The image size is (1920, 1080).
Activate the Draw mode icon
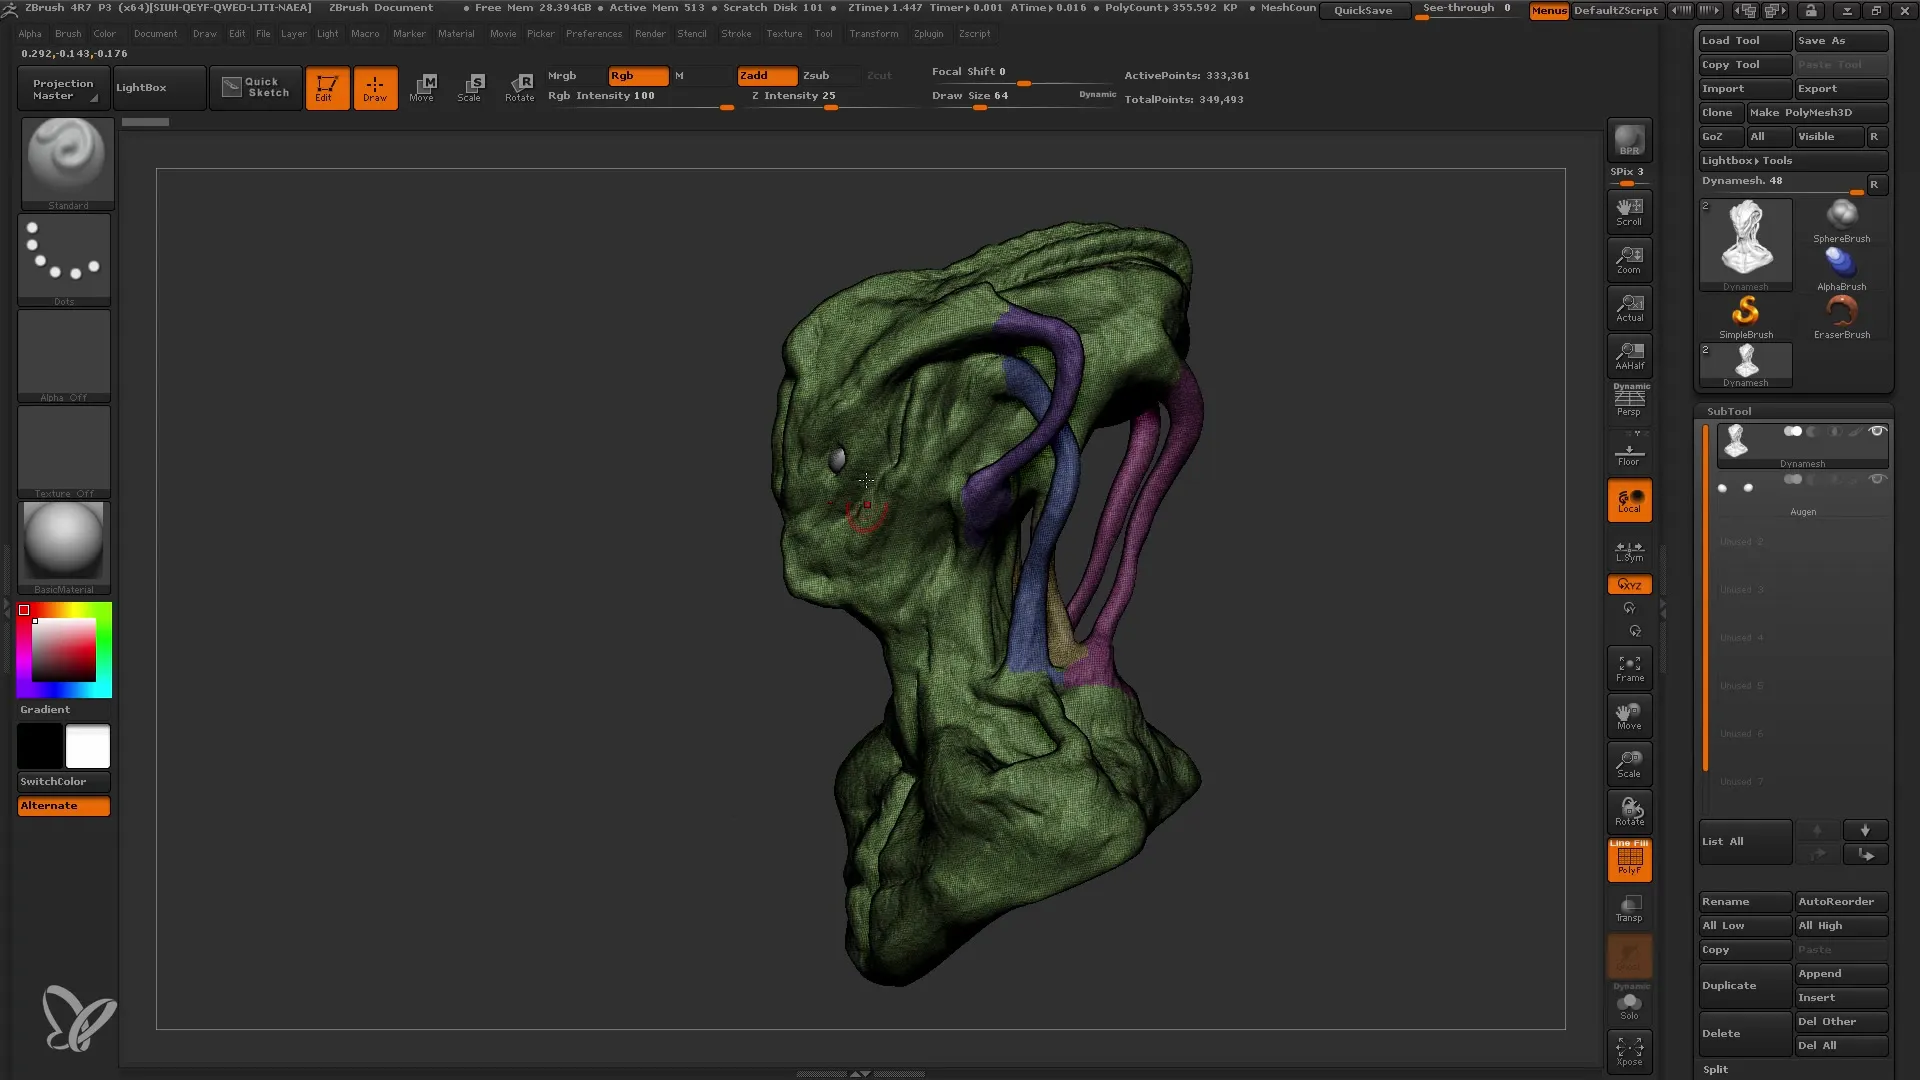tap(375, 88)
